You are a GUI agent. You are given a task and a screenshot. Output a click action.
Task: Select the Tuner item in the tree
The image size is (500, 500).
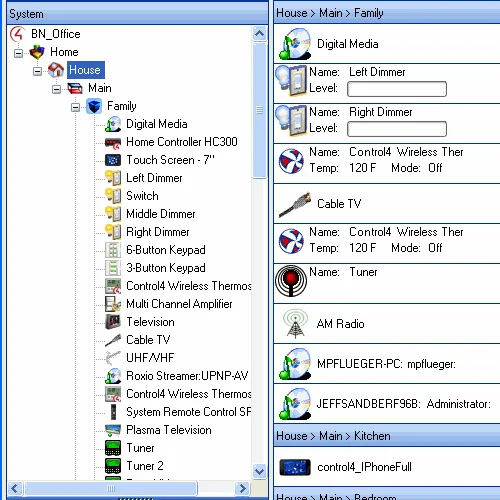[x=140, y=448]
